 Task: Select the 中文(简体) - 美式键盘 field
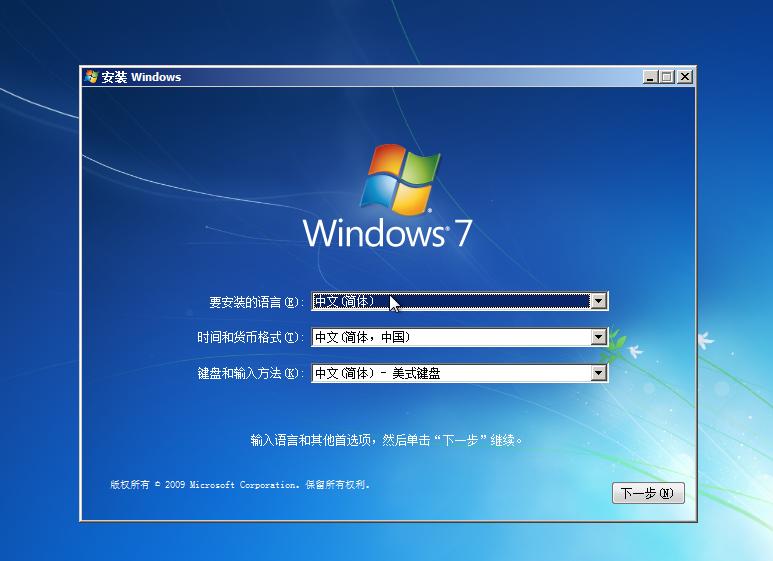coord(460,373)
